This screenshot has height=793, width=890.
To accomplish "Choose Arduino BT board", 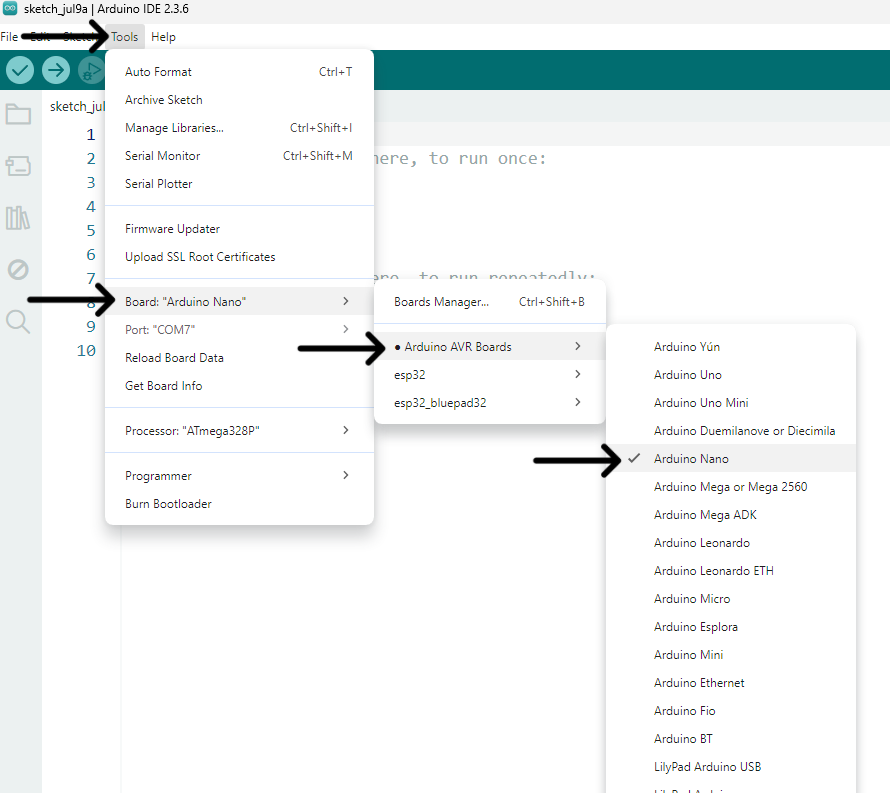I will click(731, 739).
